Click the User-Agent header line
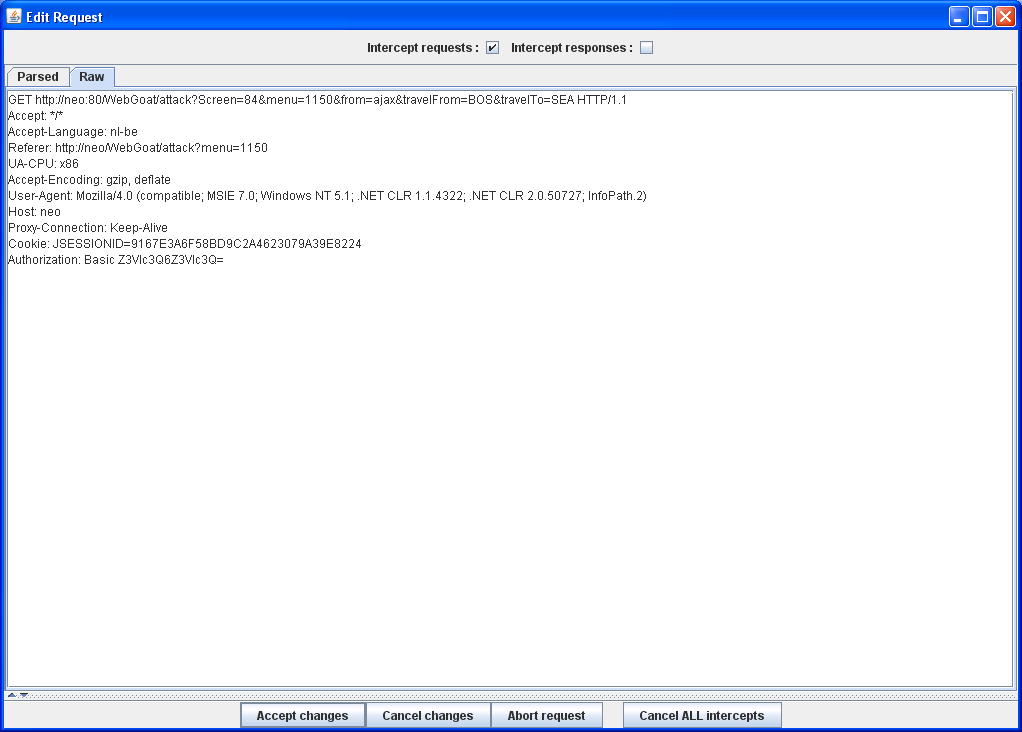The height and width of the screenshot is (732, 1022). click(326, 196)
